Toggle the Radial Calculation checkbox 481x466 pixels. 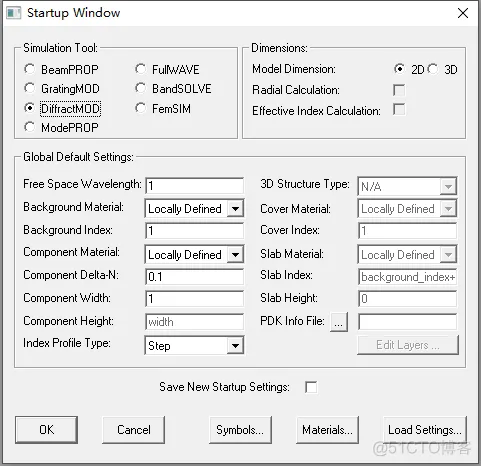point(399,90)
